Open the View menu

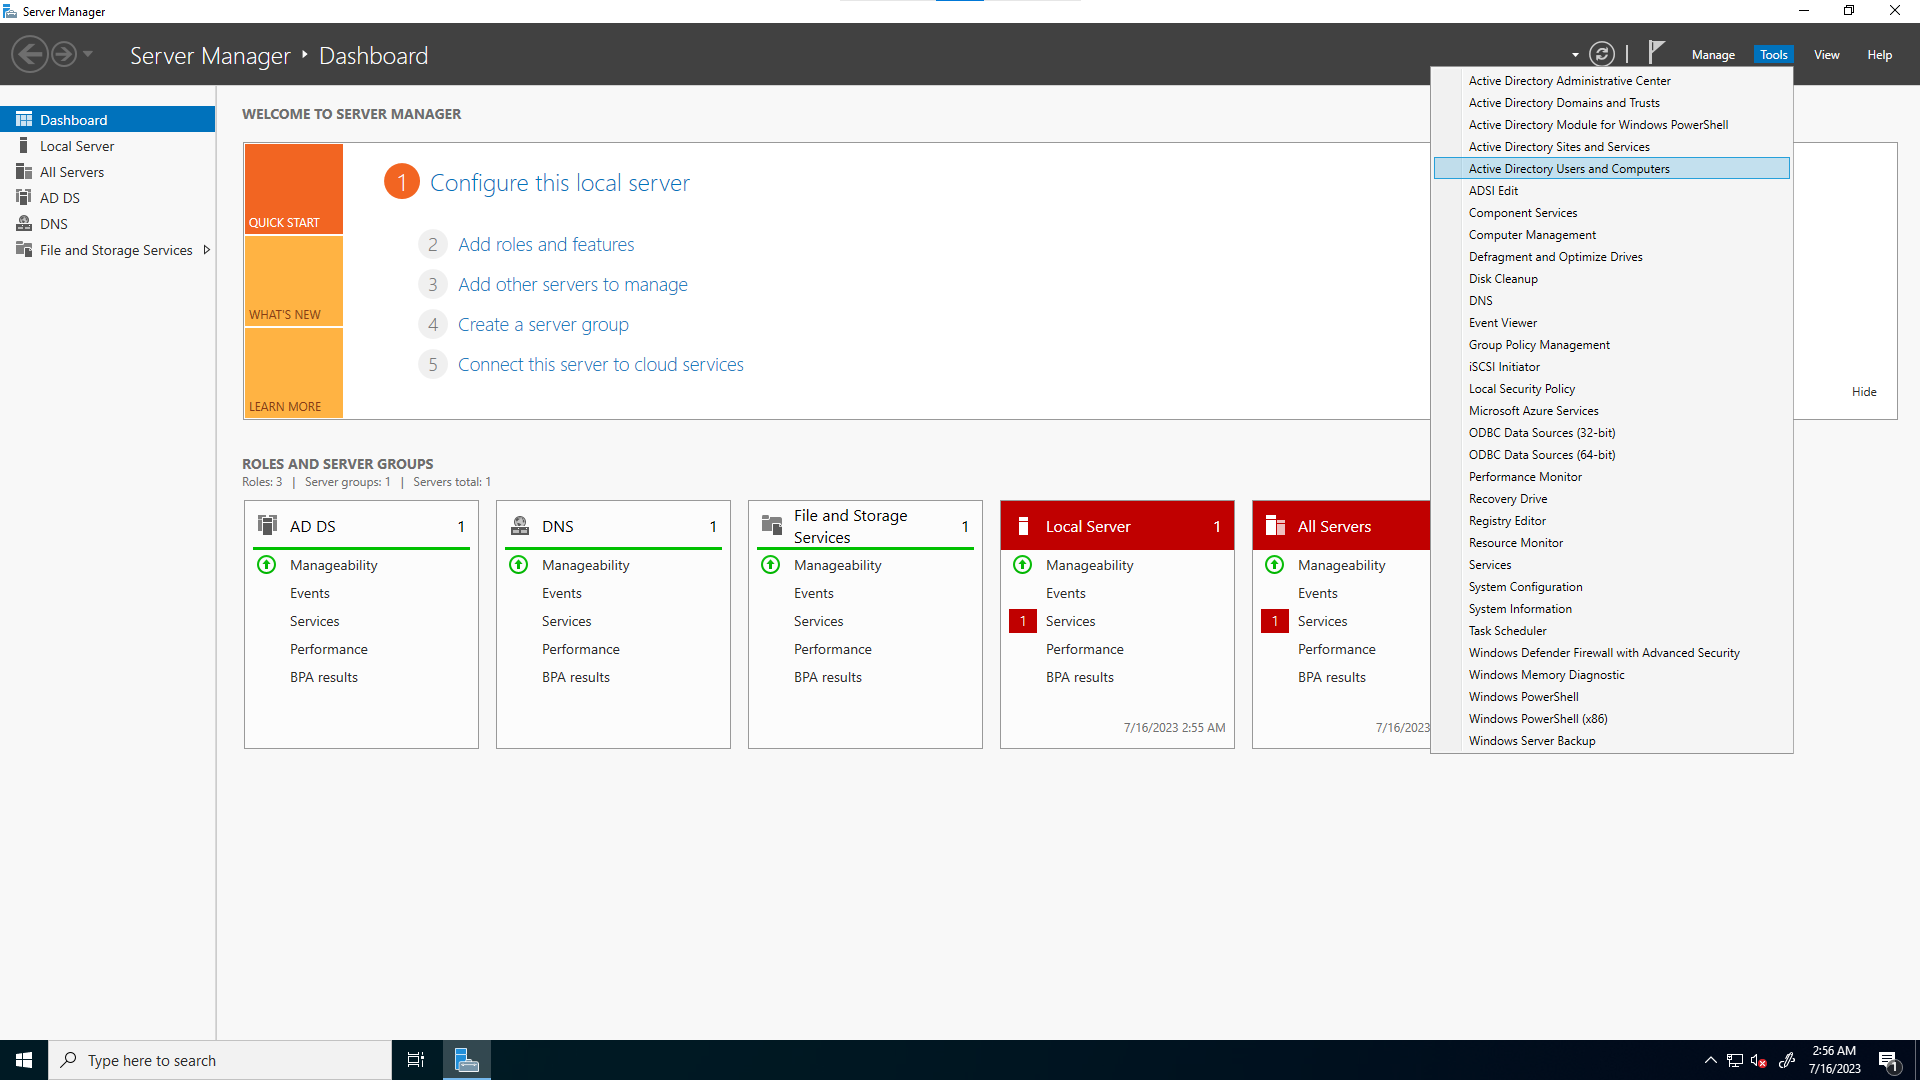pyautogui.click(x=1826, y=55)
